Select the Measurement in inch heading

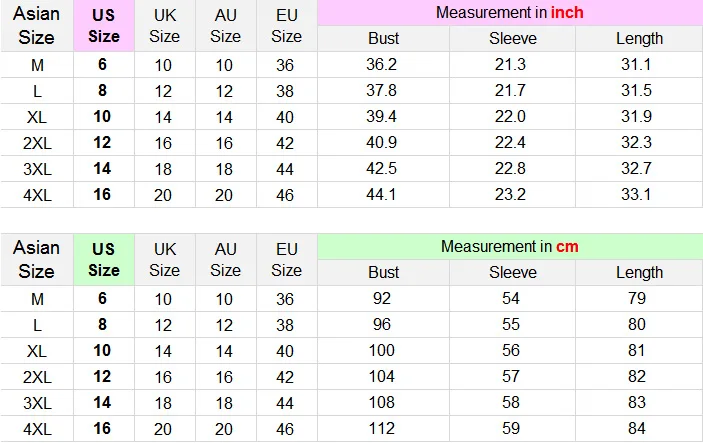pos(509,13)
